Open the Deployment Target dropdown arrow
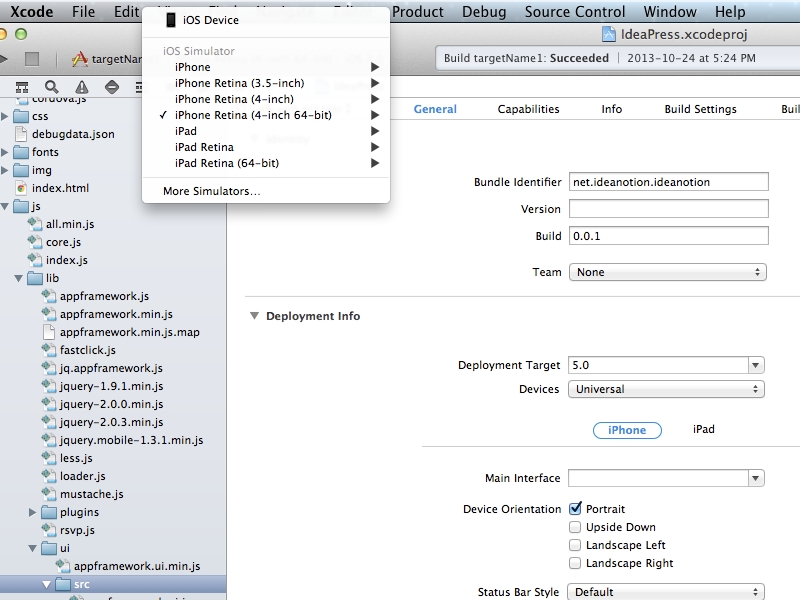The image size is (800, 600). point(756,365)
